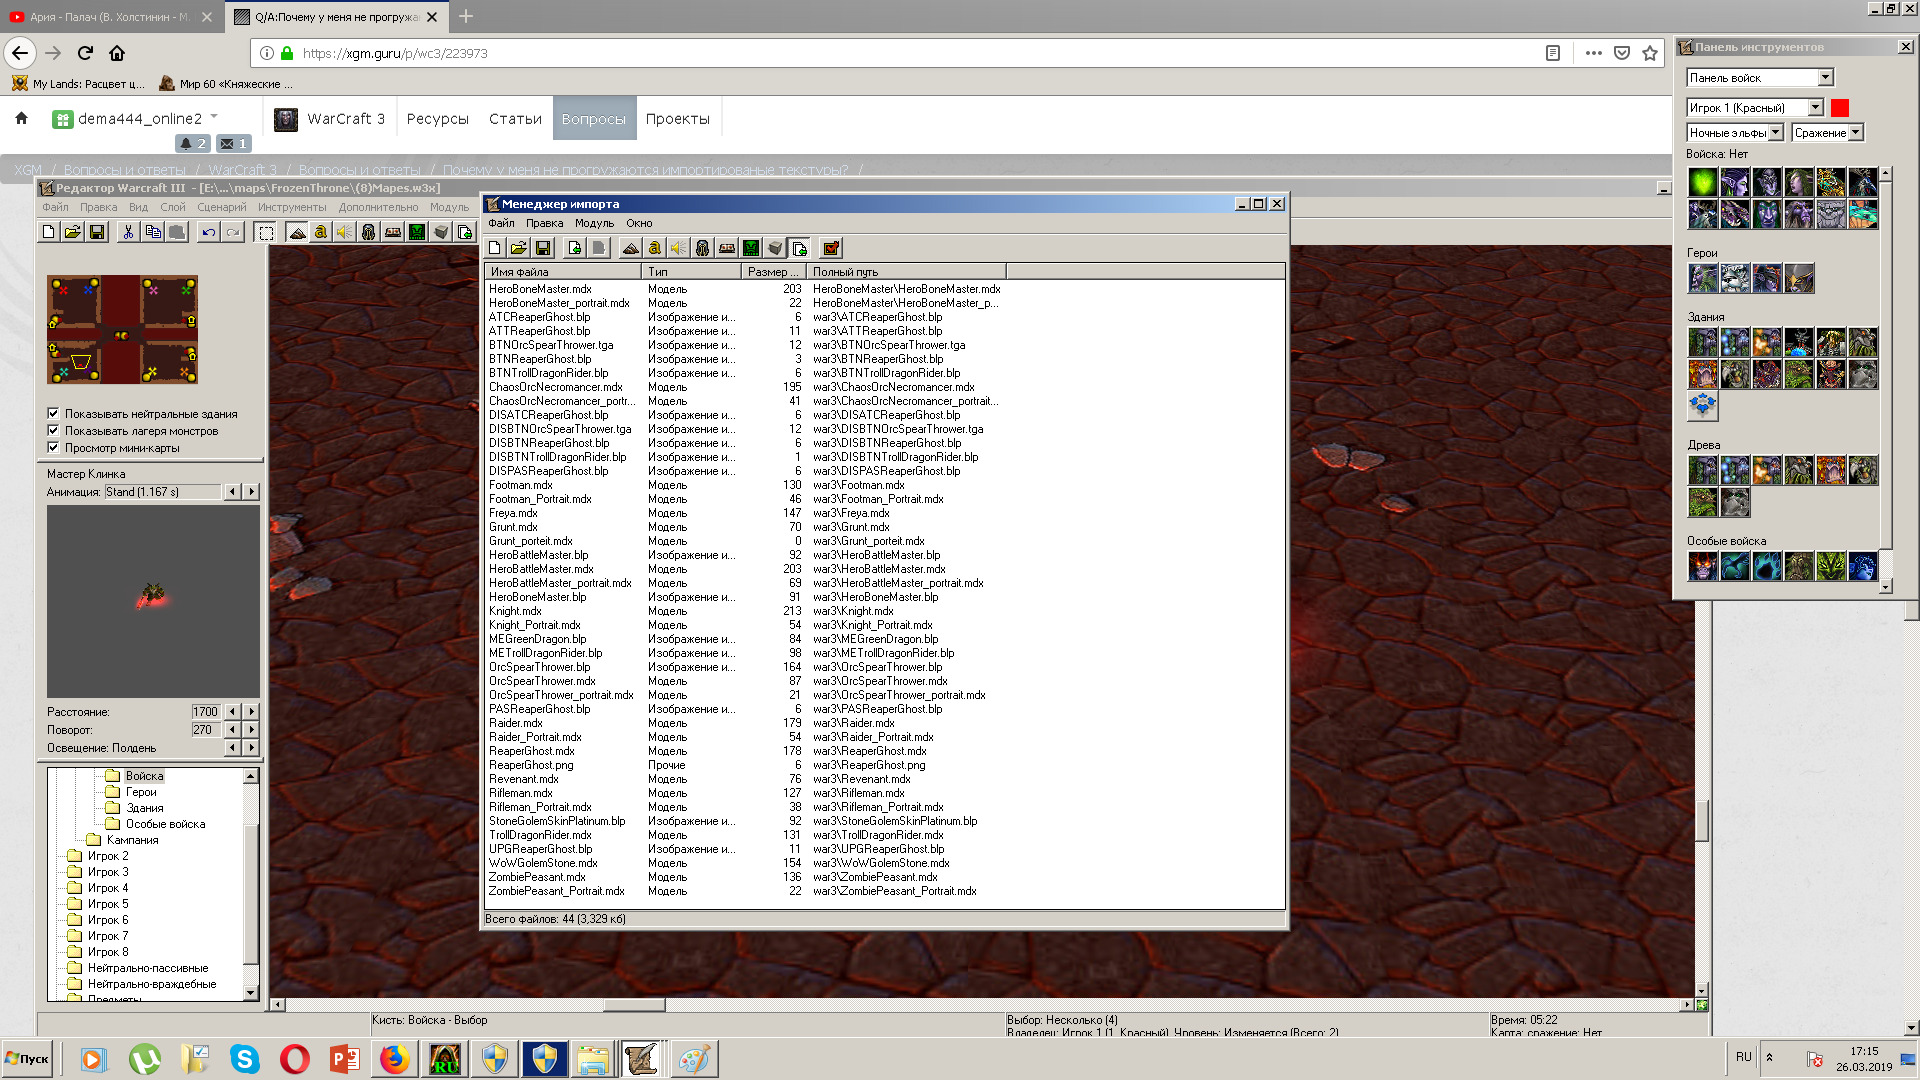Uncheck 'Показывать лагеря монстров' checkbox

coord(53,430)
